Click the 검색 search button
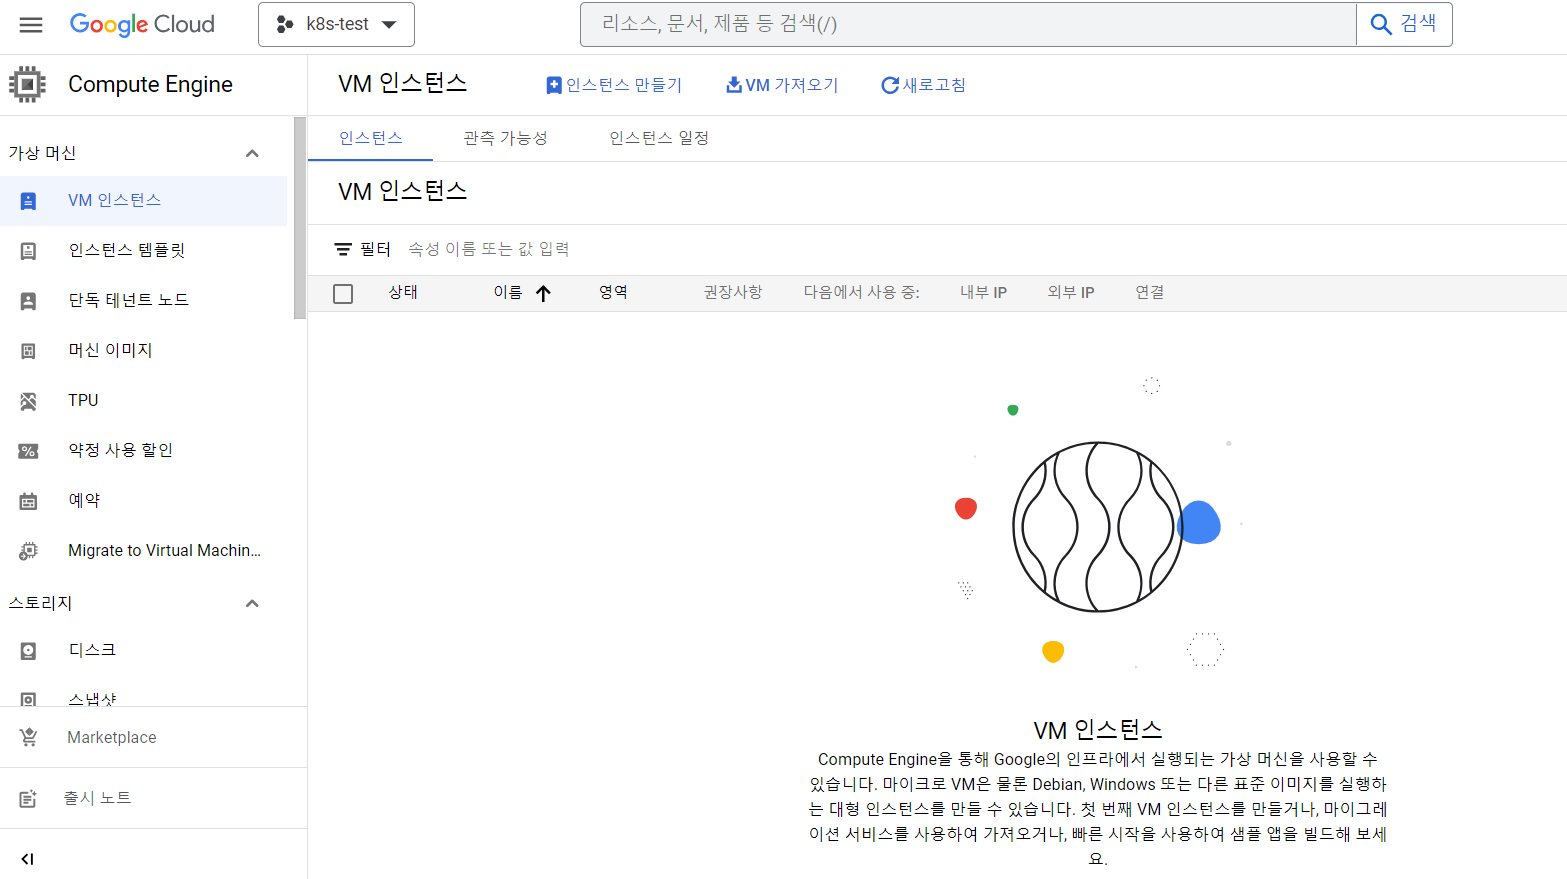 point(1404,24)
